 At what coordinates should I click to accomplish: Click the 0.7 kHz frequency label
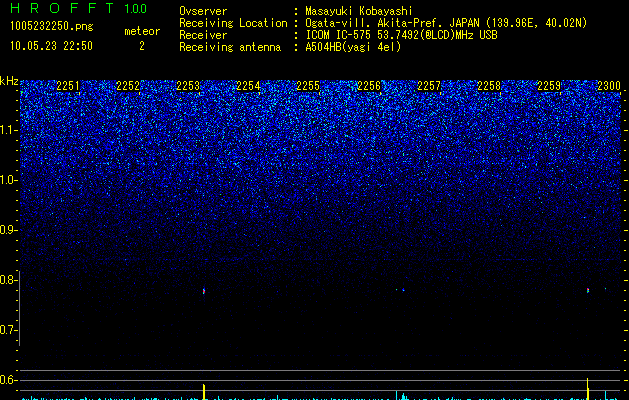click(9, 330)
